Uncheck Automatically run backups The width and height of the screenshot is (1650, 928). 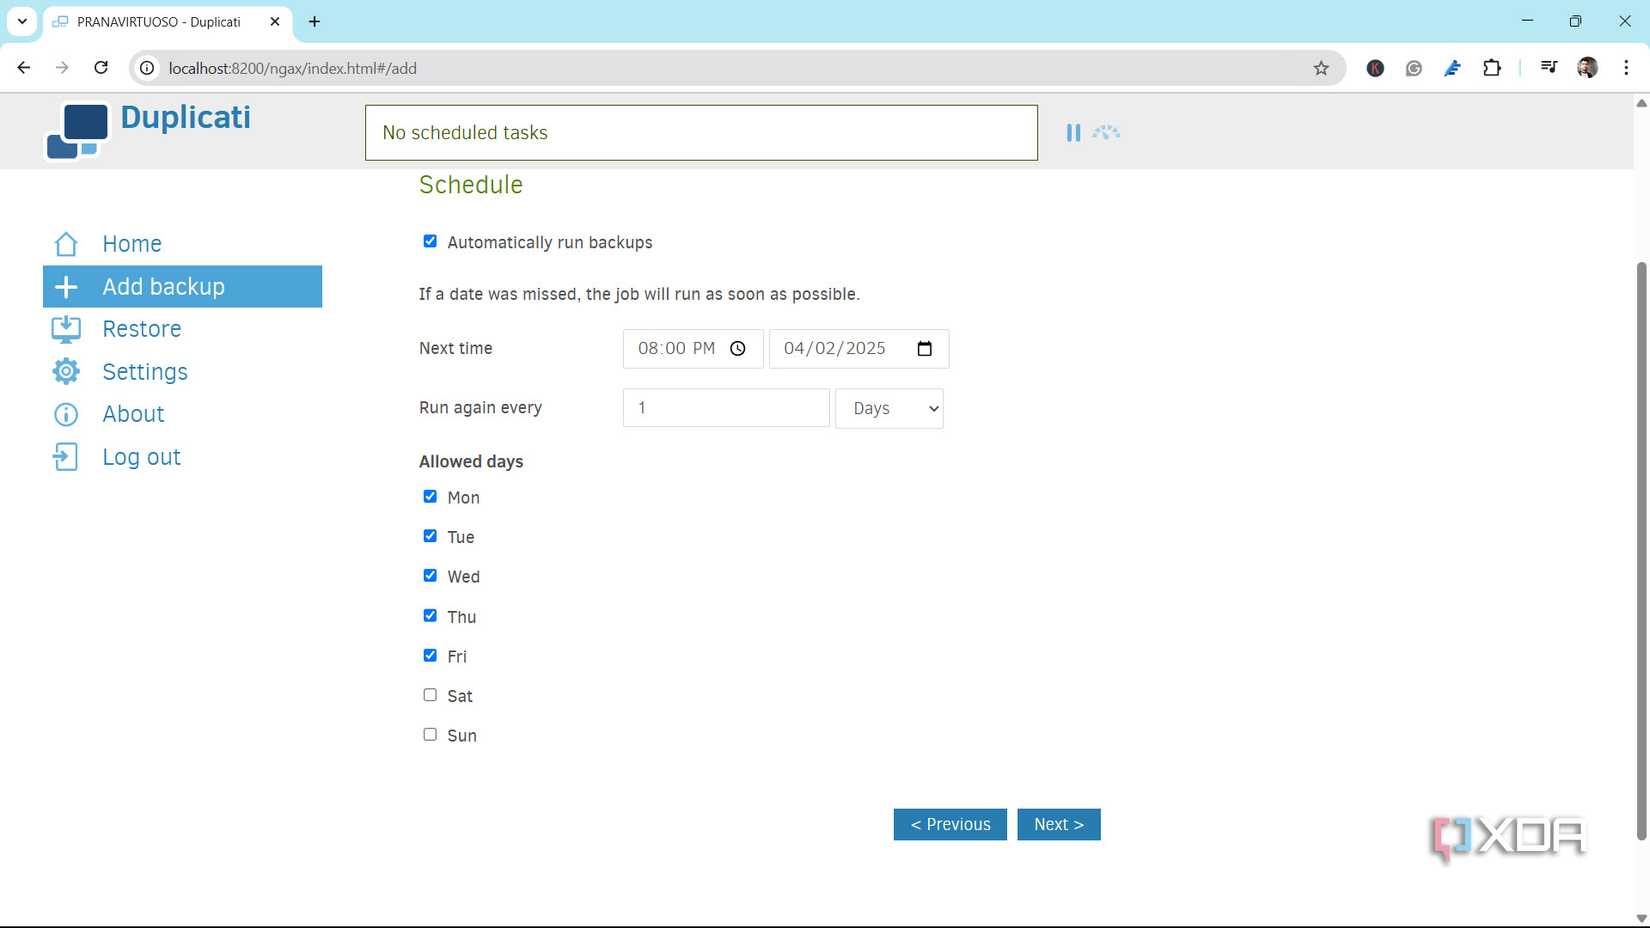[x=430, y=241]
